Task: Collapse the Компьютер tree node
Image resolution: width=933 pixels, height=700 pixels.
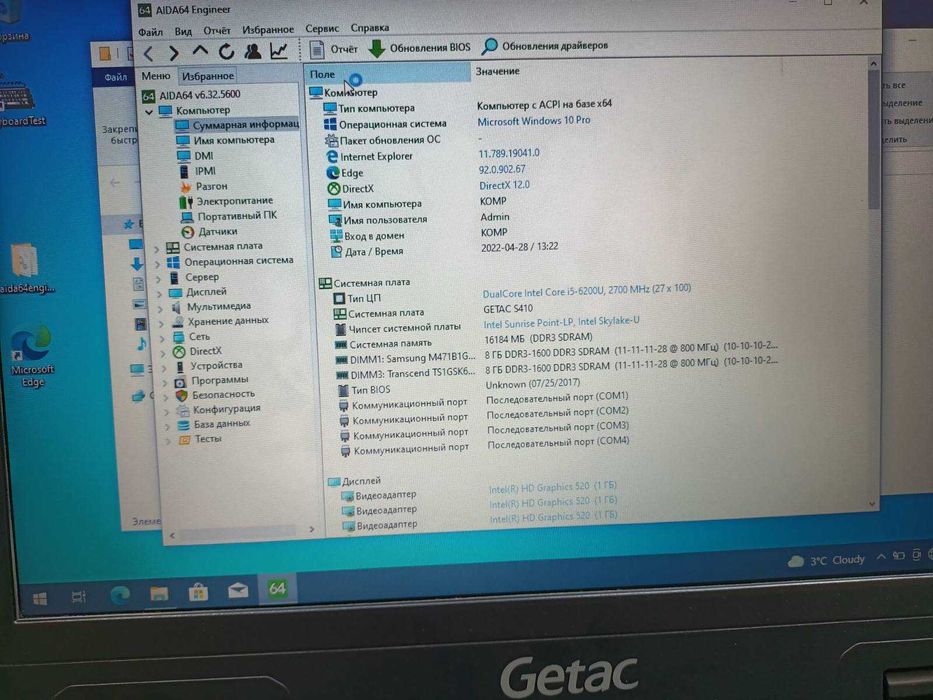Action: pos(149,111)
